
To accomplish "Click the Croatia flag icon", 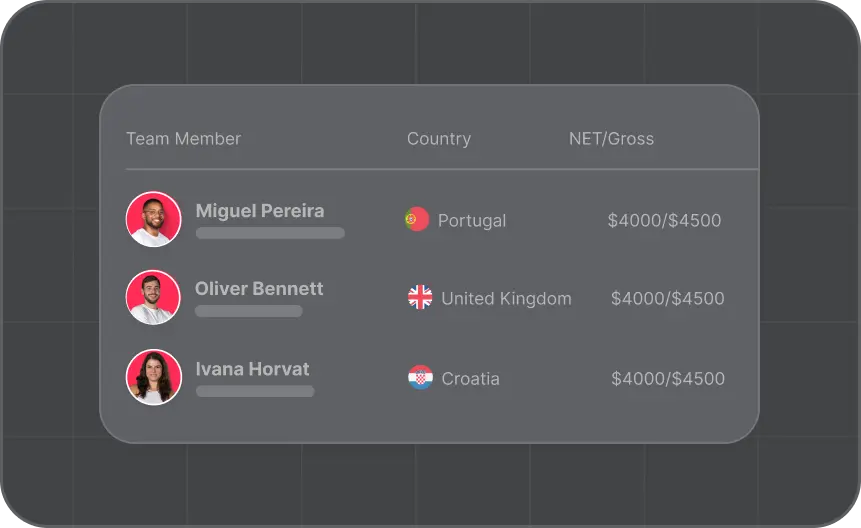I will [x=420, y=378].
